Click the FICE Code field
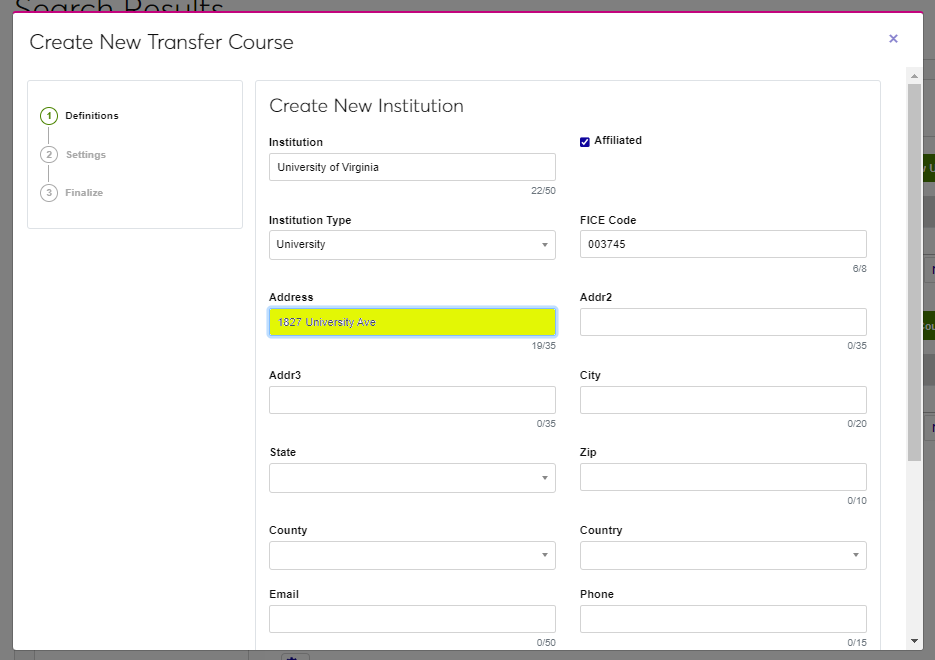935x660 pixels. point(723,244)
